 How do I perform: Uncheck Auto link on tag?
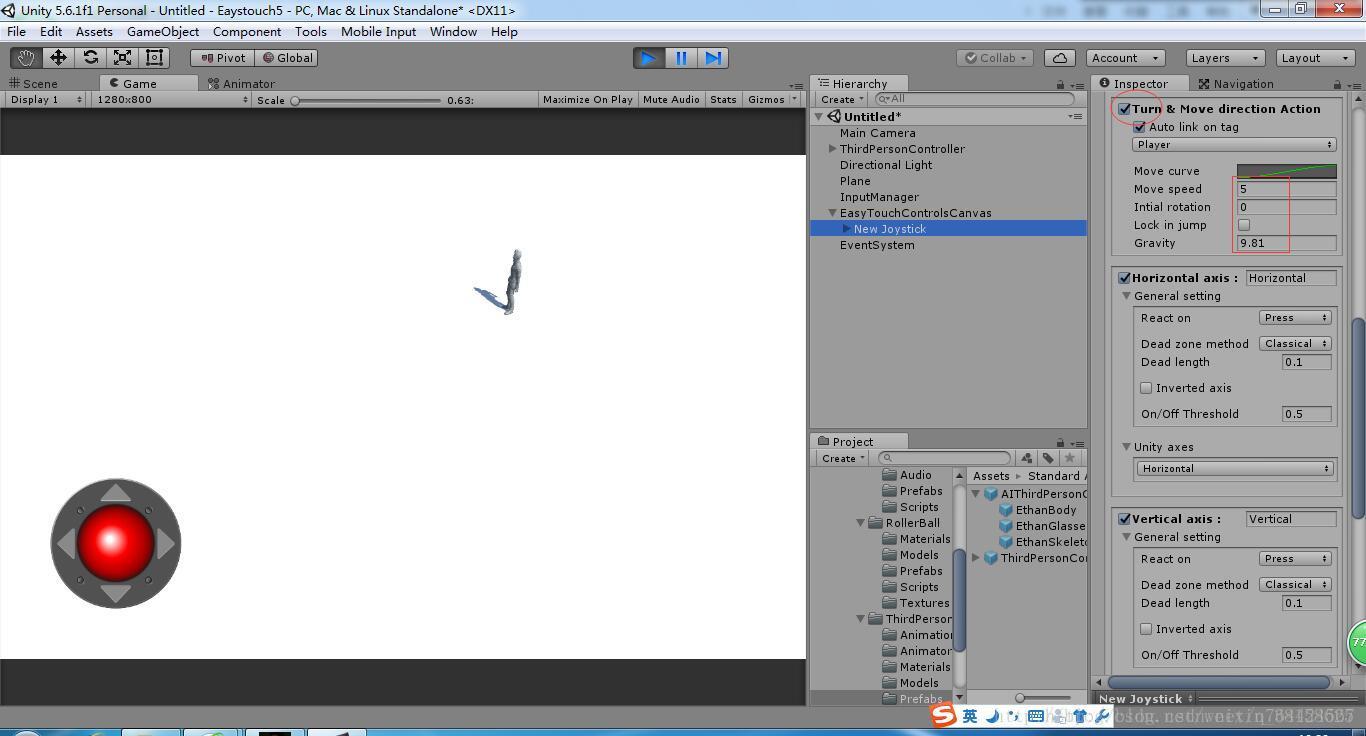tap(1139, 127)
